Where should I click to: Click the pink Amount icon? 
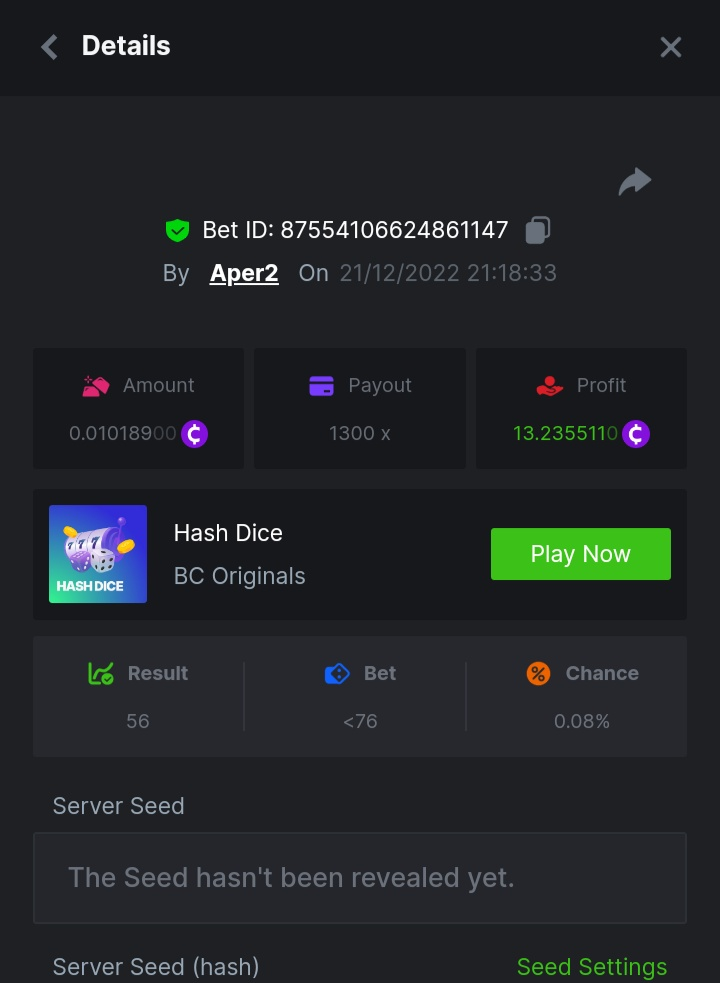coord(96,386)
